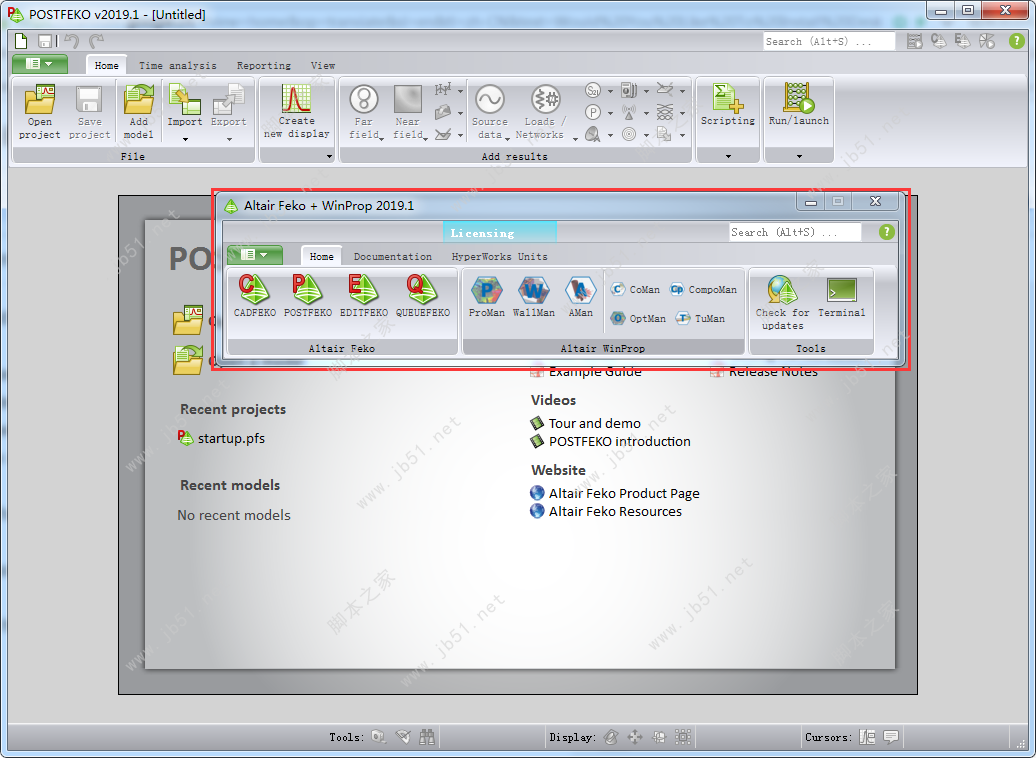The width and height of the screenshot is (1036, 758).
Task: Click the Scripting button in ribbon
Action: pos(727,104)
